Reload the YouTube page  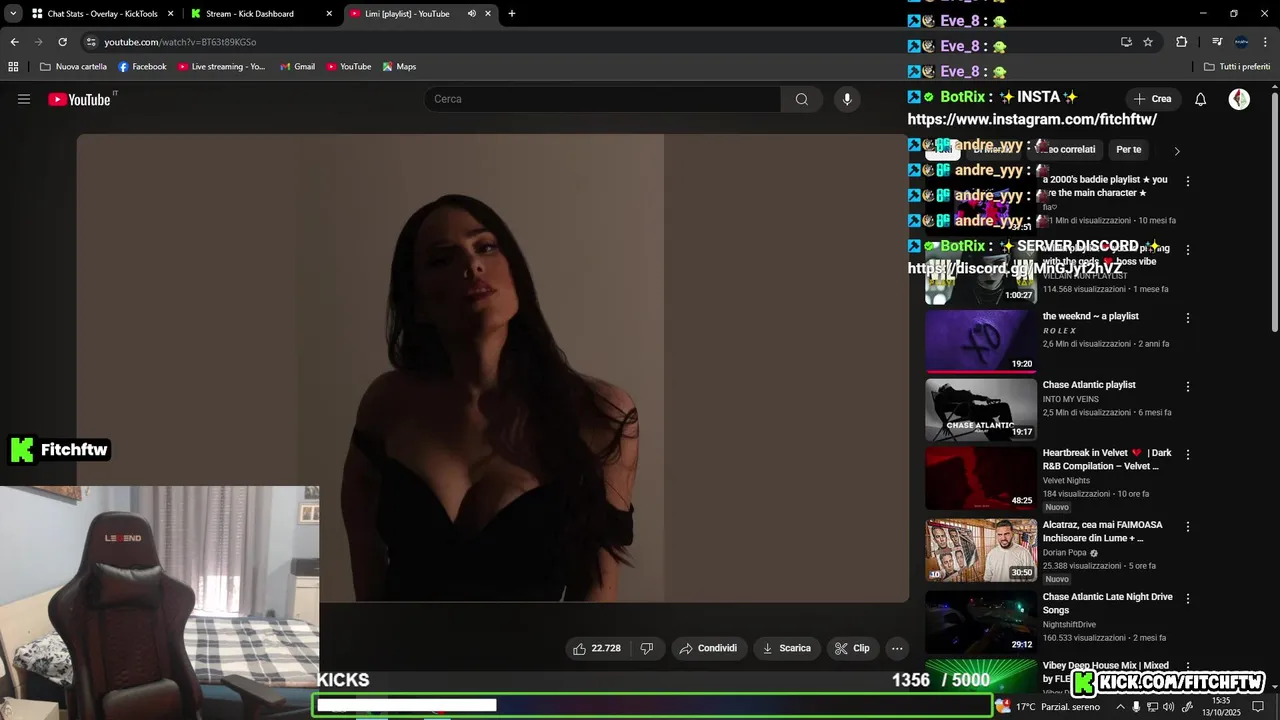click(x=62, y=42)
